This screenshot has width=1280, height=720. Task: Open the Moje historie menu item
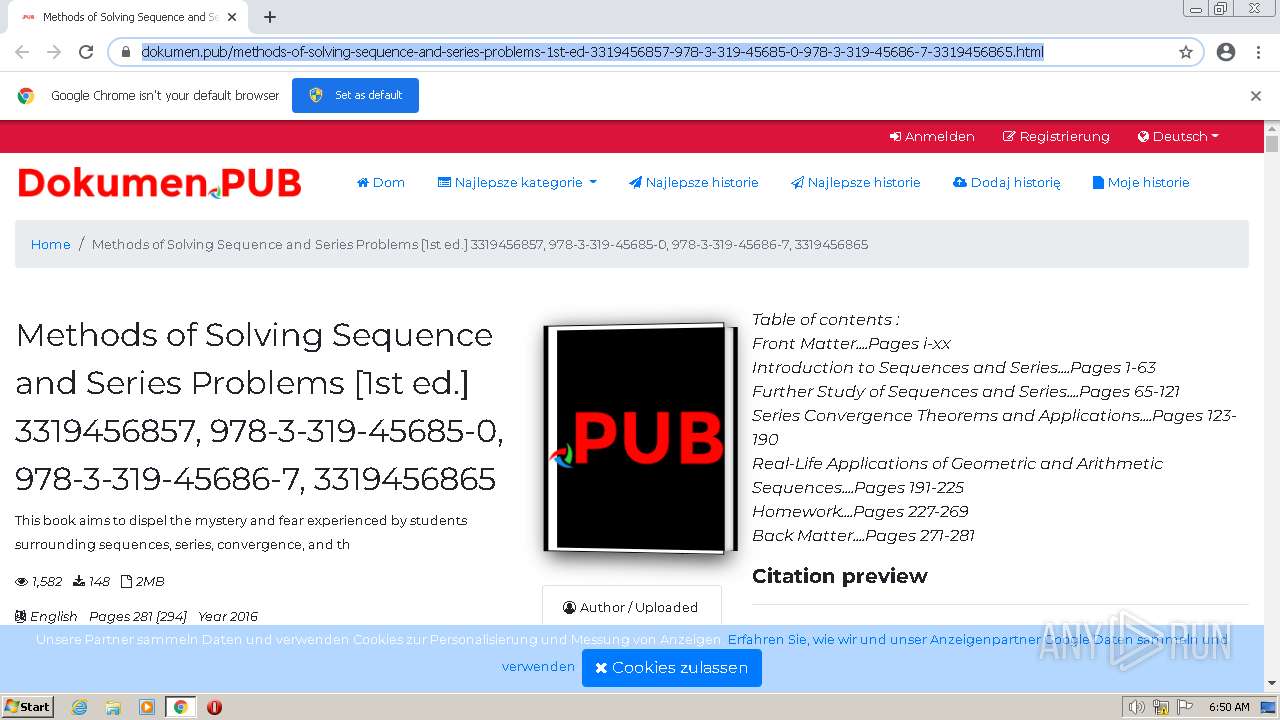pyautogui.click(x=1141, y=183)
